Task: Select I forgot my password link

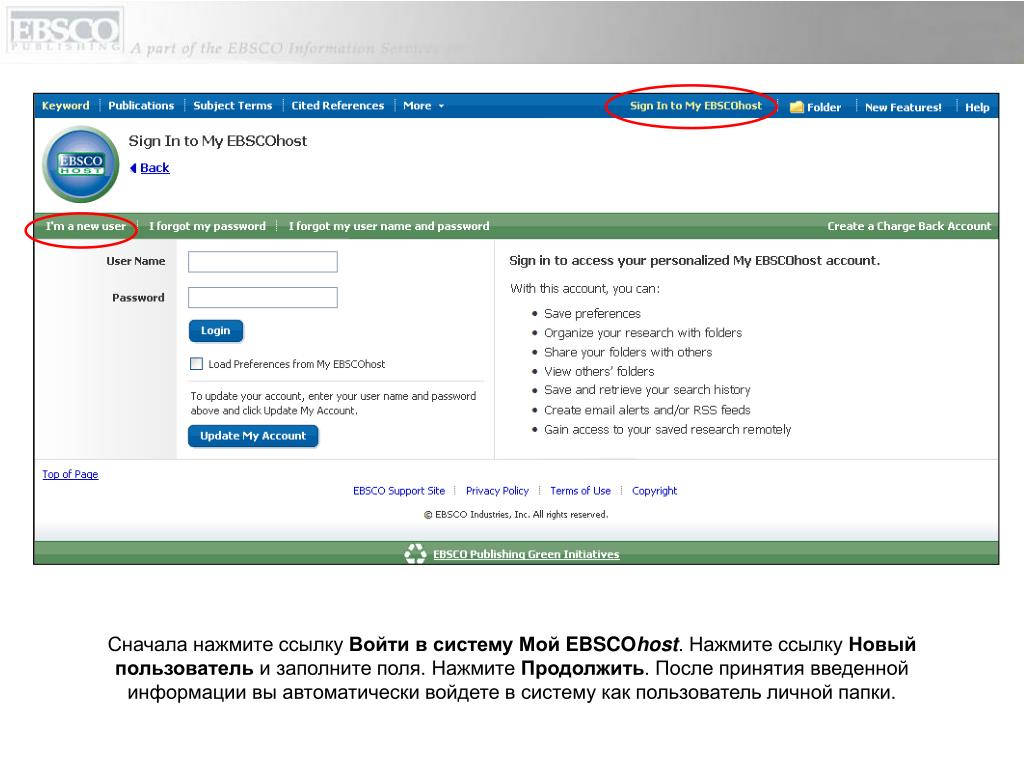Action: click(207, 226)
